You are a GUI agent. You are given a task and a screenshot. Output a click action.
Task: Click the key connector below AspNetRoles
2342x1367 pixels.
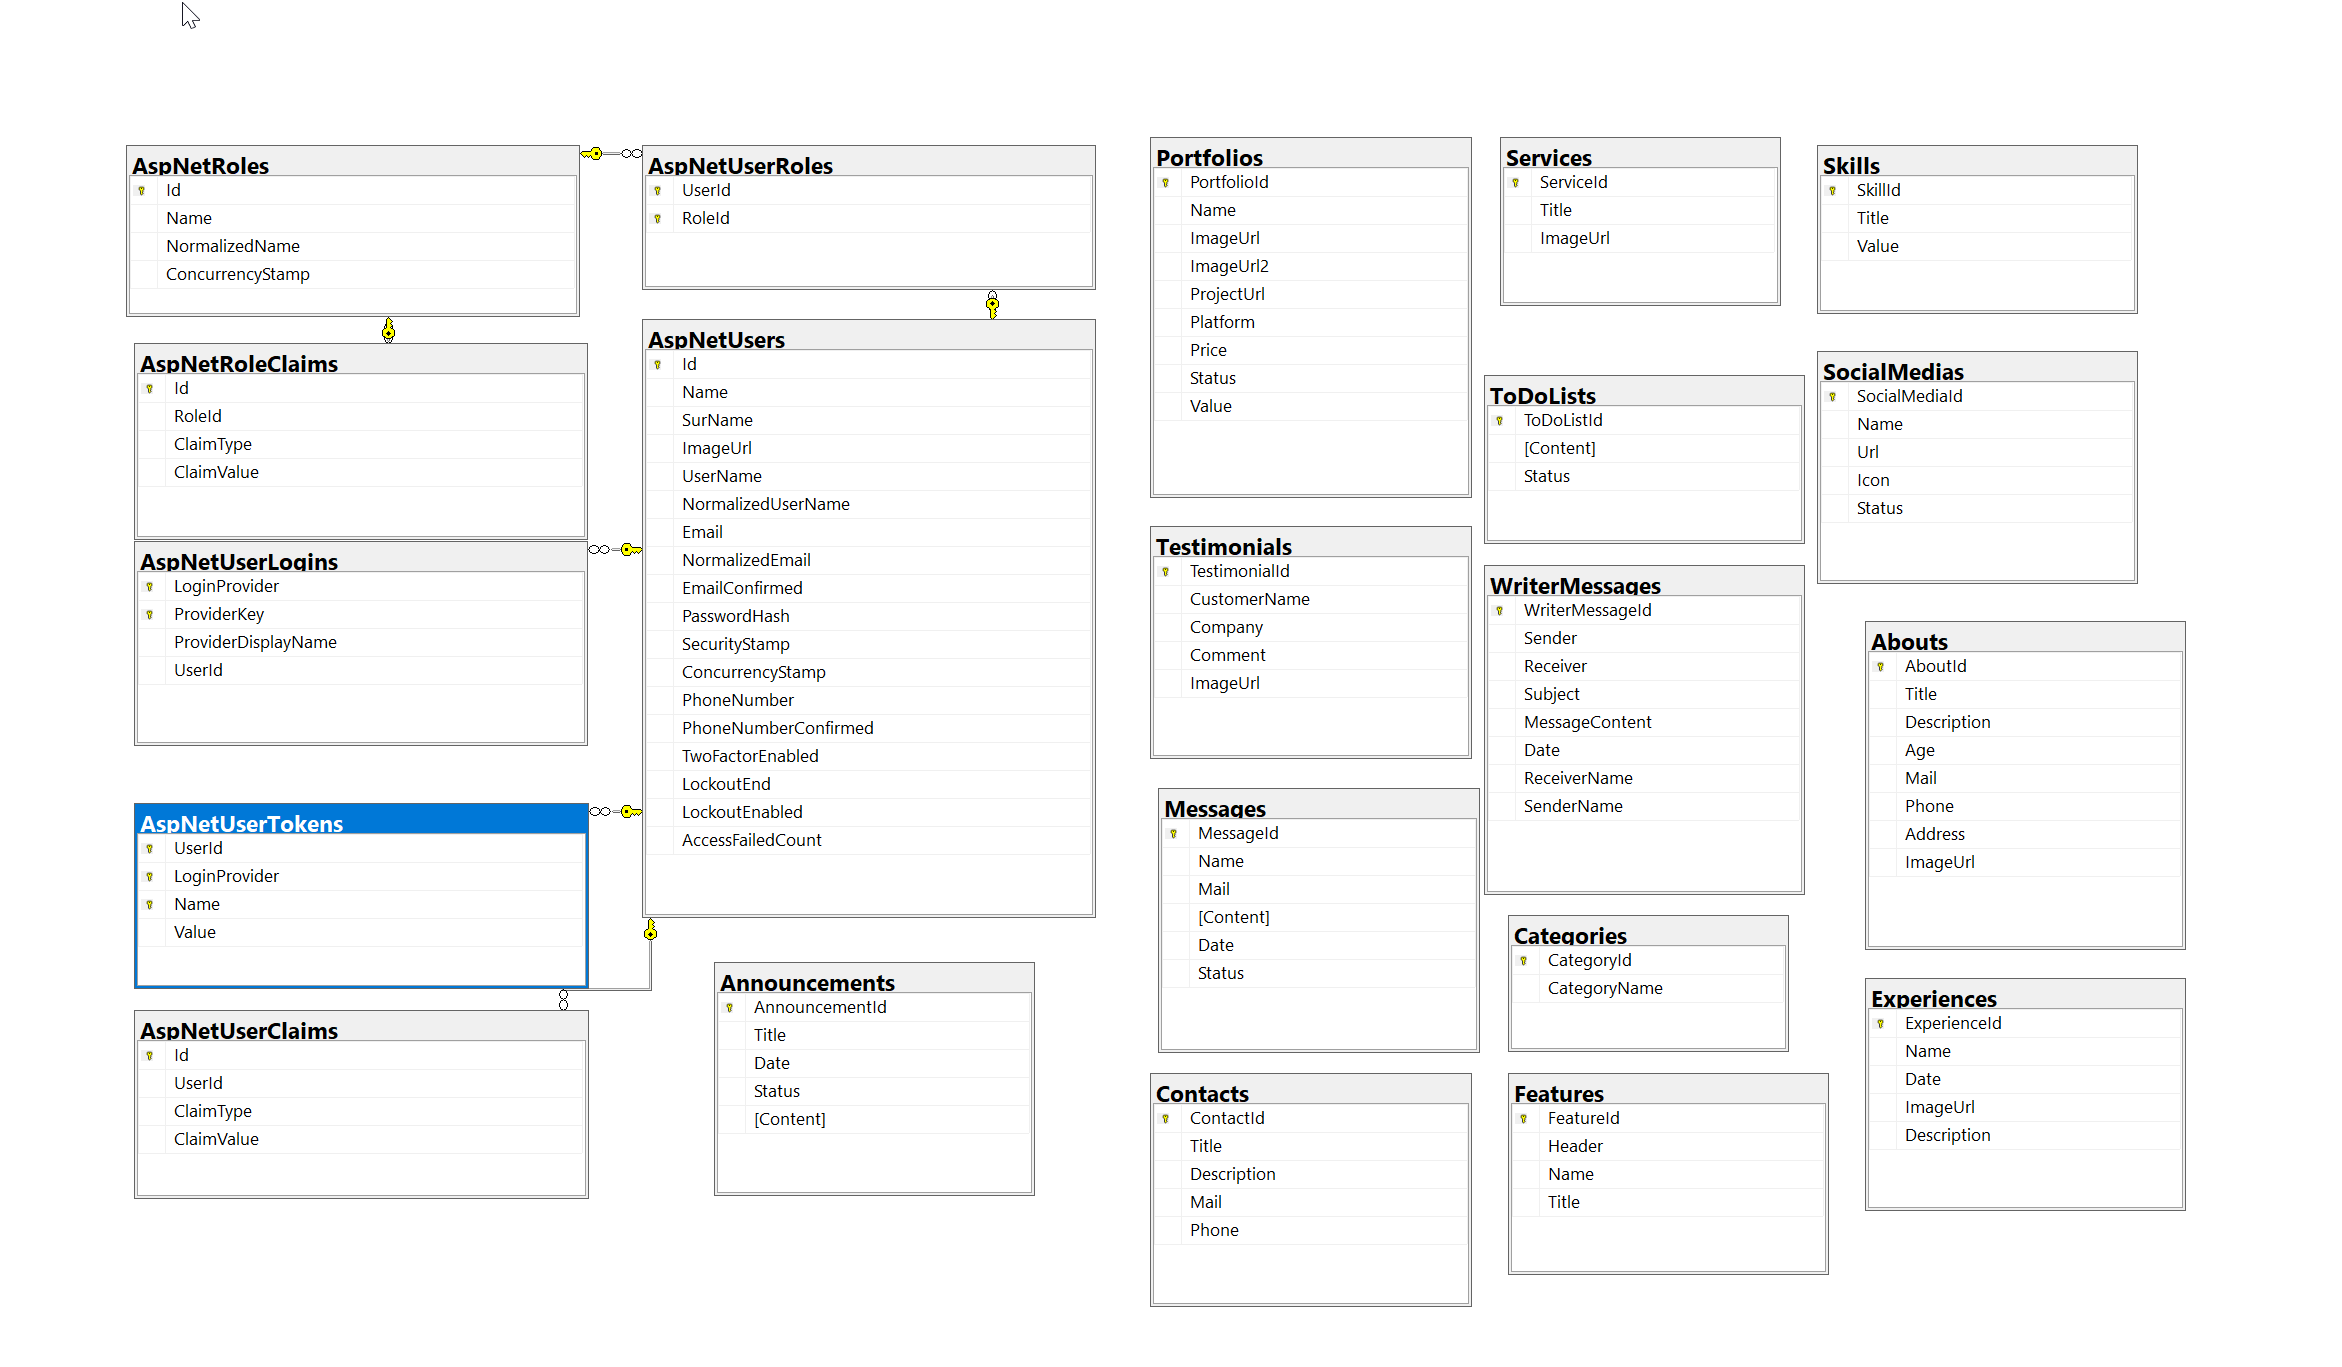tap(388, 330)
